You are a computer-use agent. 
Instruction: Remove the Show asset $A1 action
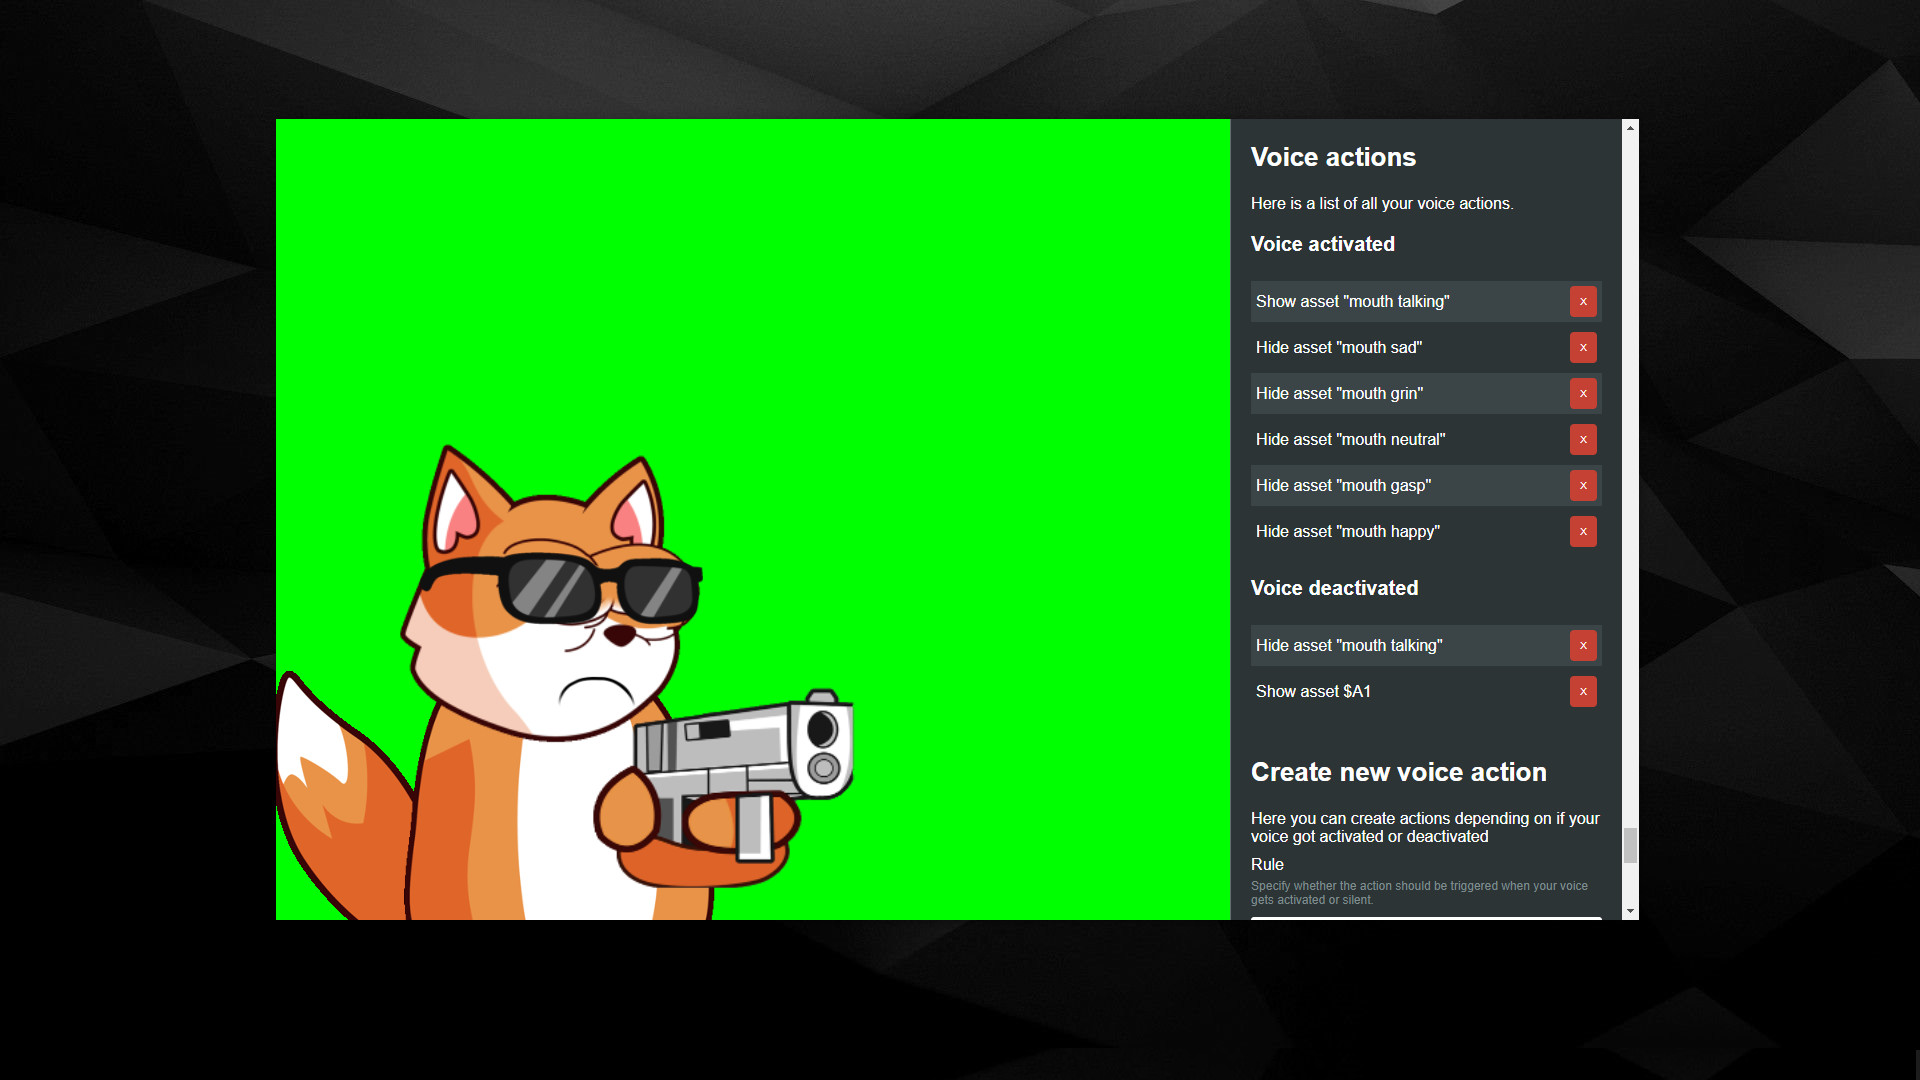point(1583,691)
